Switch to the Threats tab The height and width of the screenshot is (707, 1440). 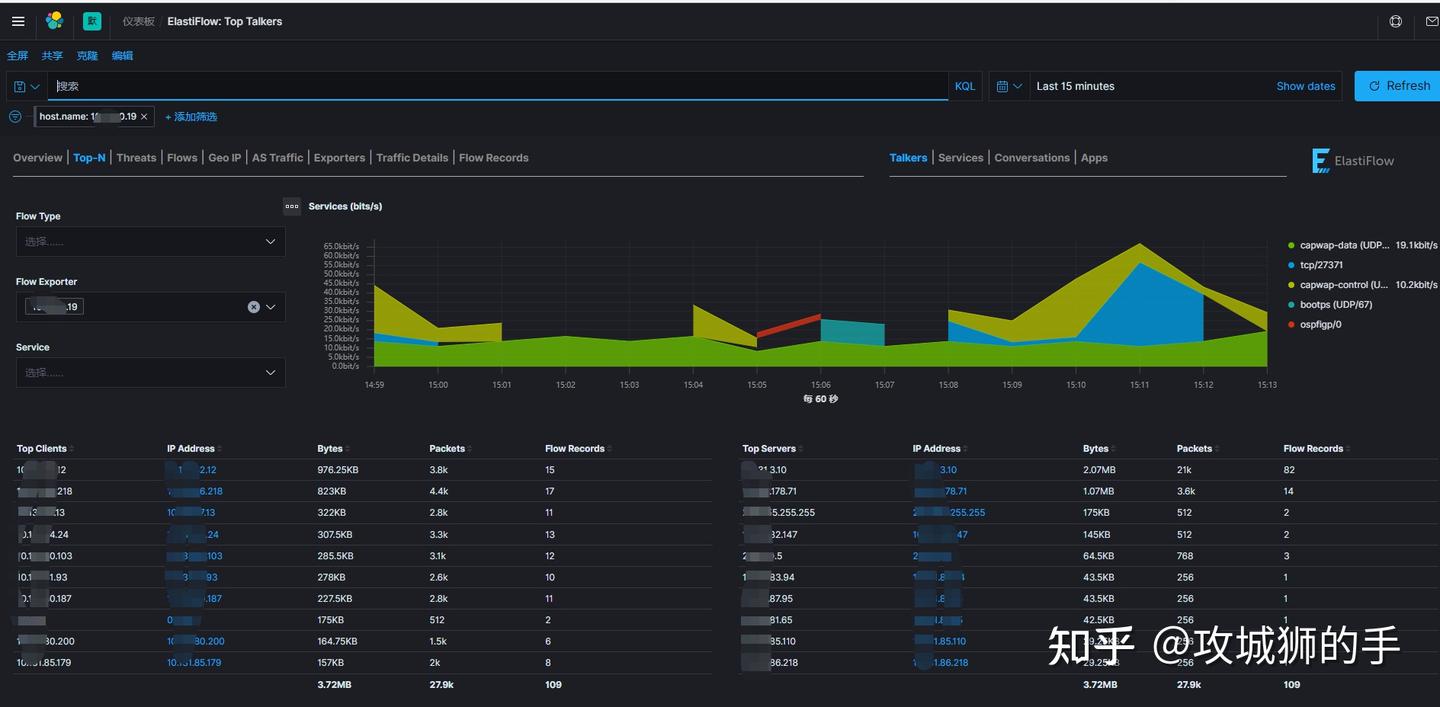pyautogui.click(x=136, y=158)
